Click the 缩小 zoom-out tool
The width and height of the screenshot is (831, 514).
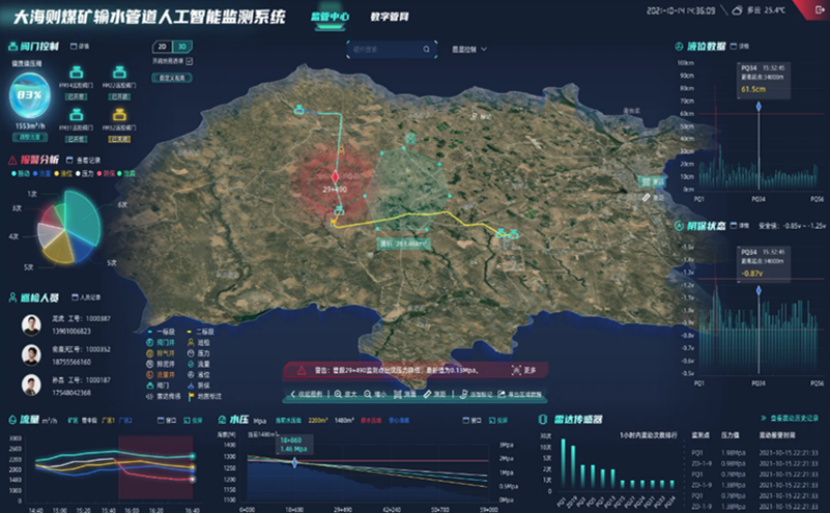tap(375, 394)
